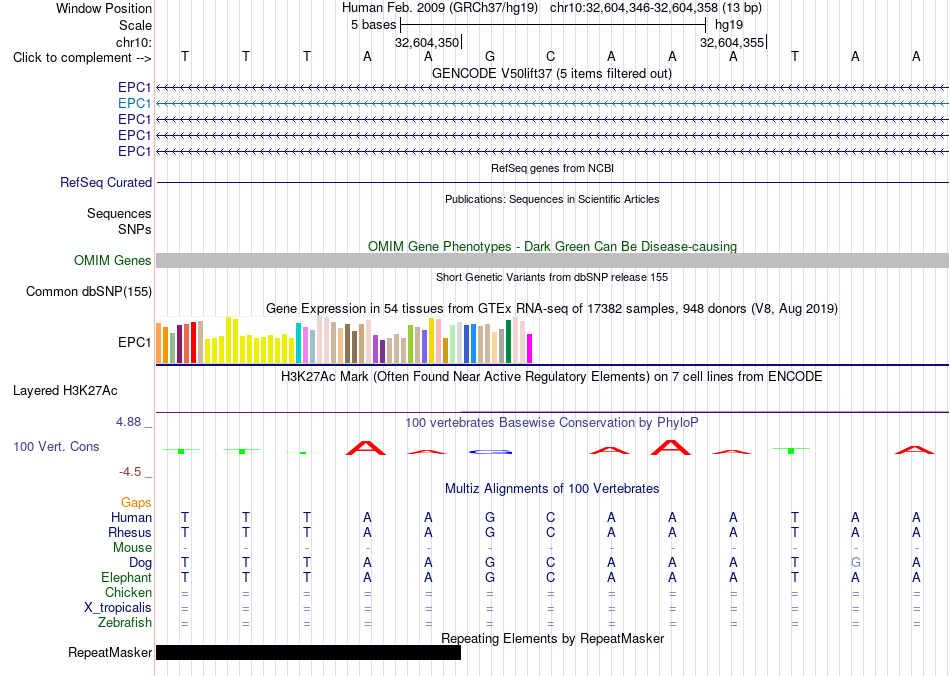
Task: Click the 'Rhesus' species label
Action: (130, 532)
